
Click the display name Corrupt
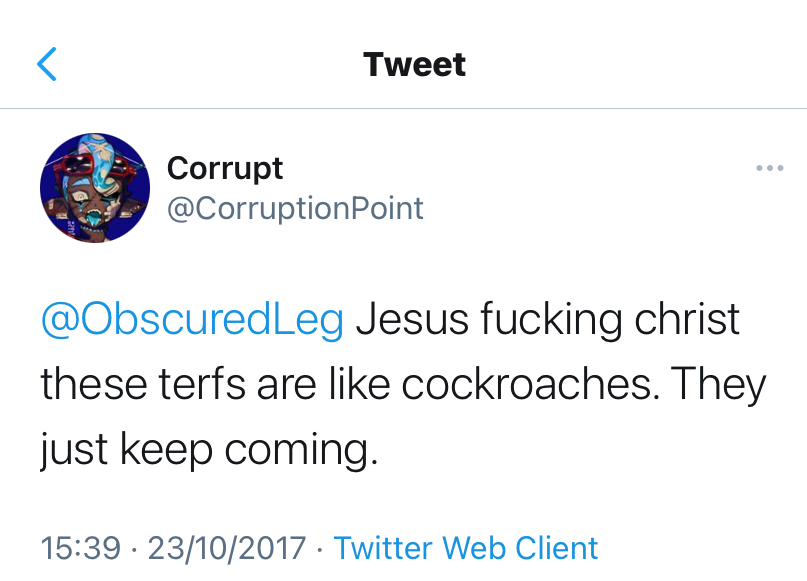click(225, 168)
